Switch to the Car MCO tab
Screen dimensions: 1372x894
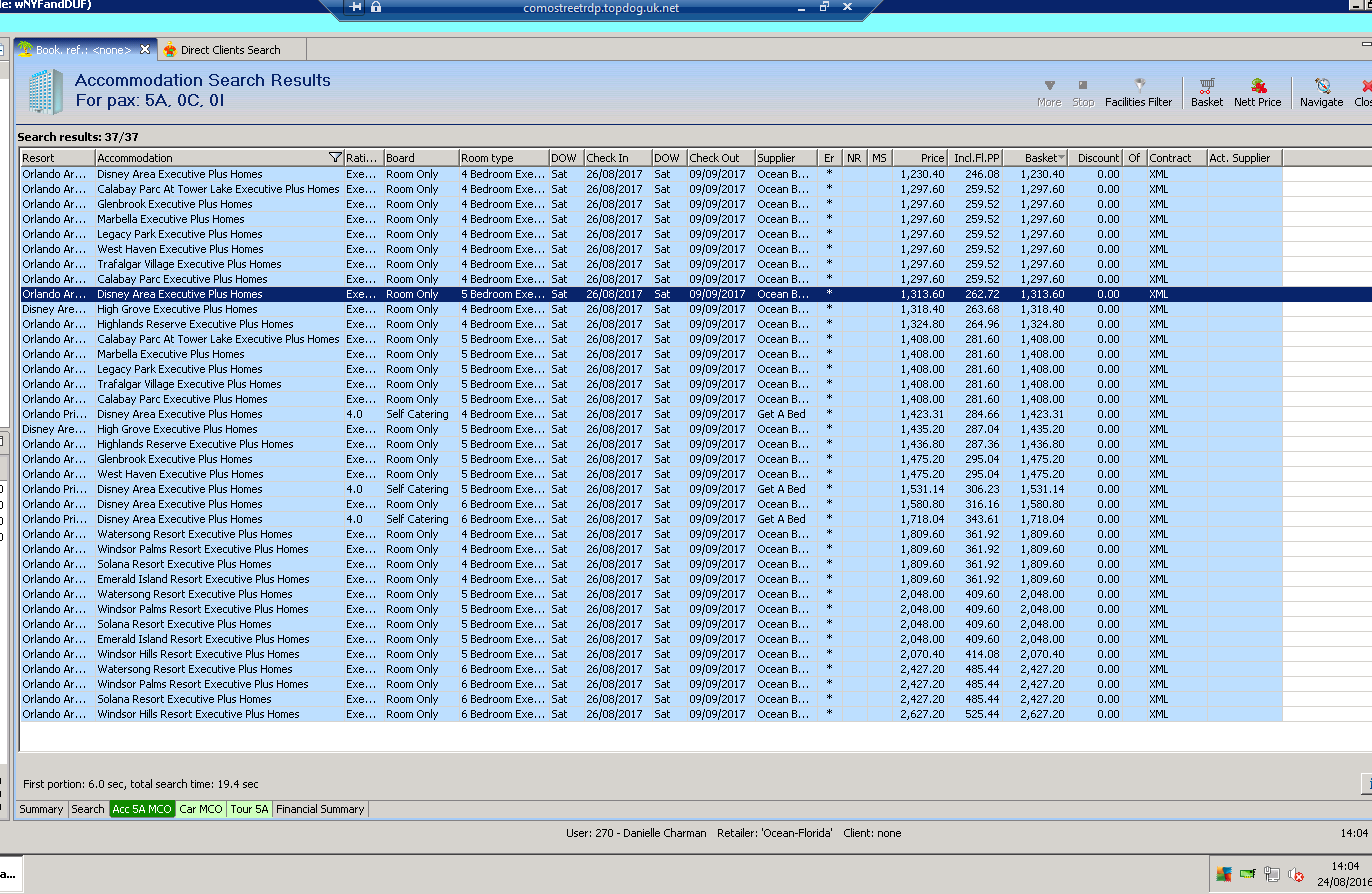[201, 809]
